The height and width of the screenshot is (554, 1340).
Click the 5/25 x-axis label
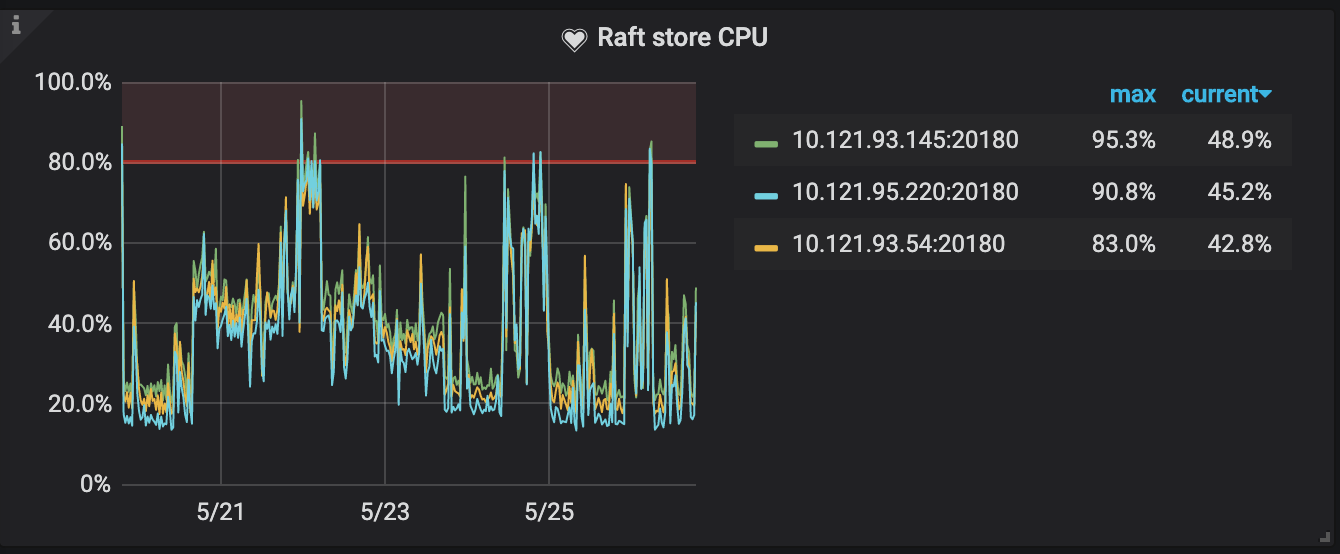[548, 512]
